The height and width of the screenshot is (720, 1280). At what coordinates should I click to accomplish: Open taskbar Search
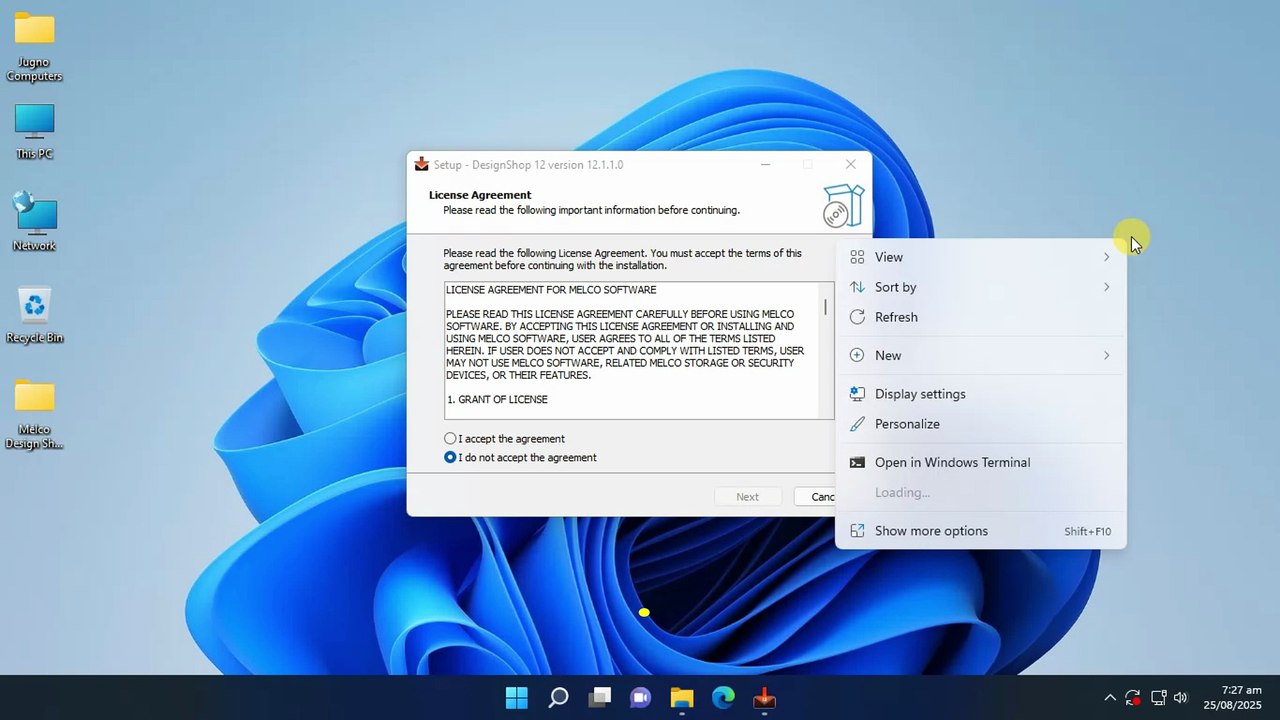(x=559, y=698)
